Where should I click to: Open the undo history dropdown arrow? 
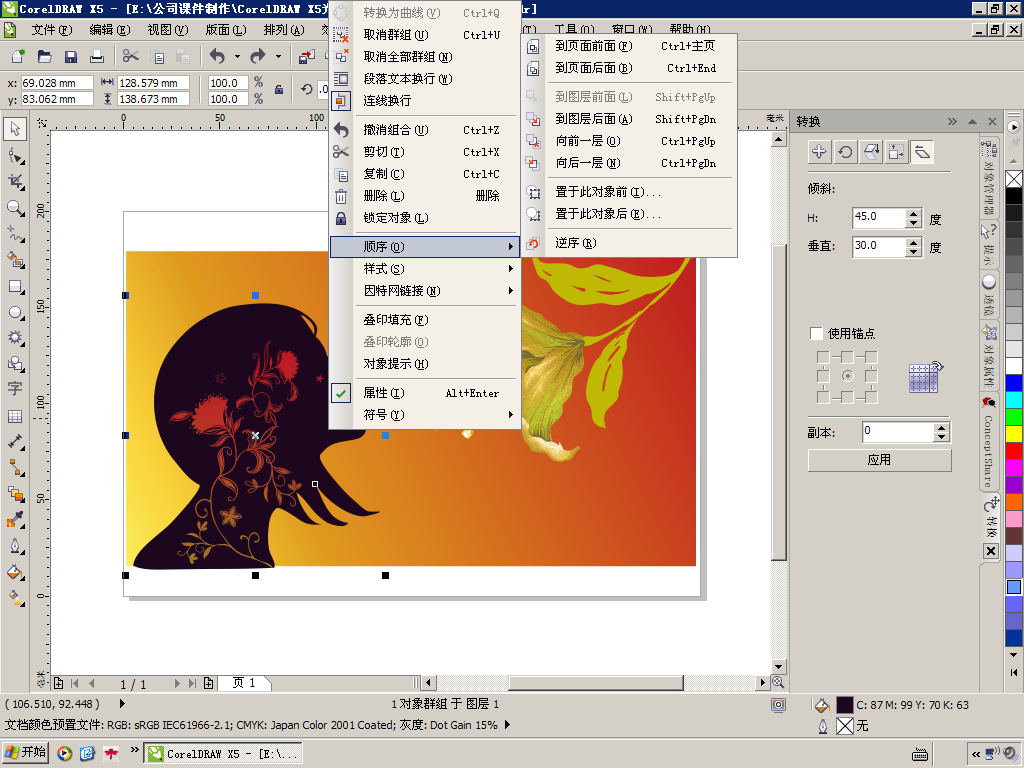click(x=237, y=57)
